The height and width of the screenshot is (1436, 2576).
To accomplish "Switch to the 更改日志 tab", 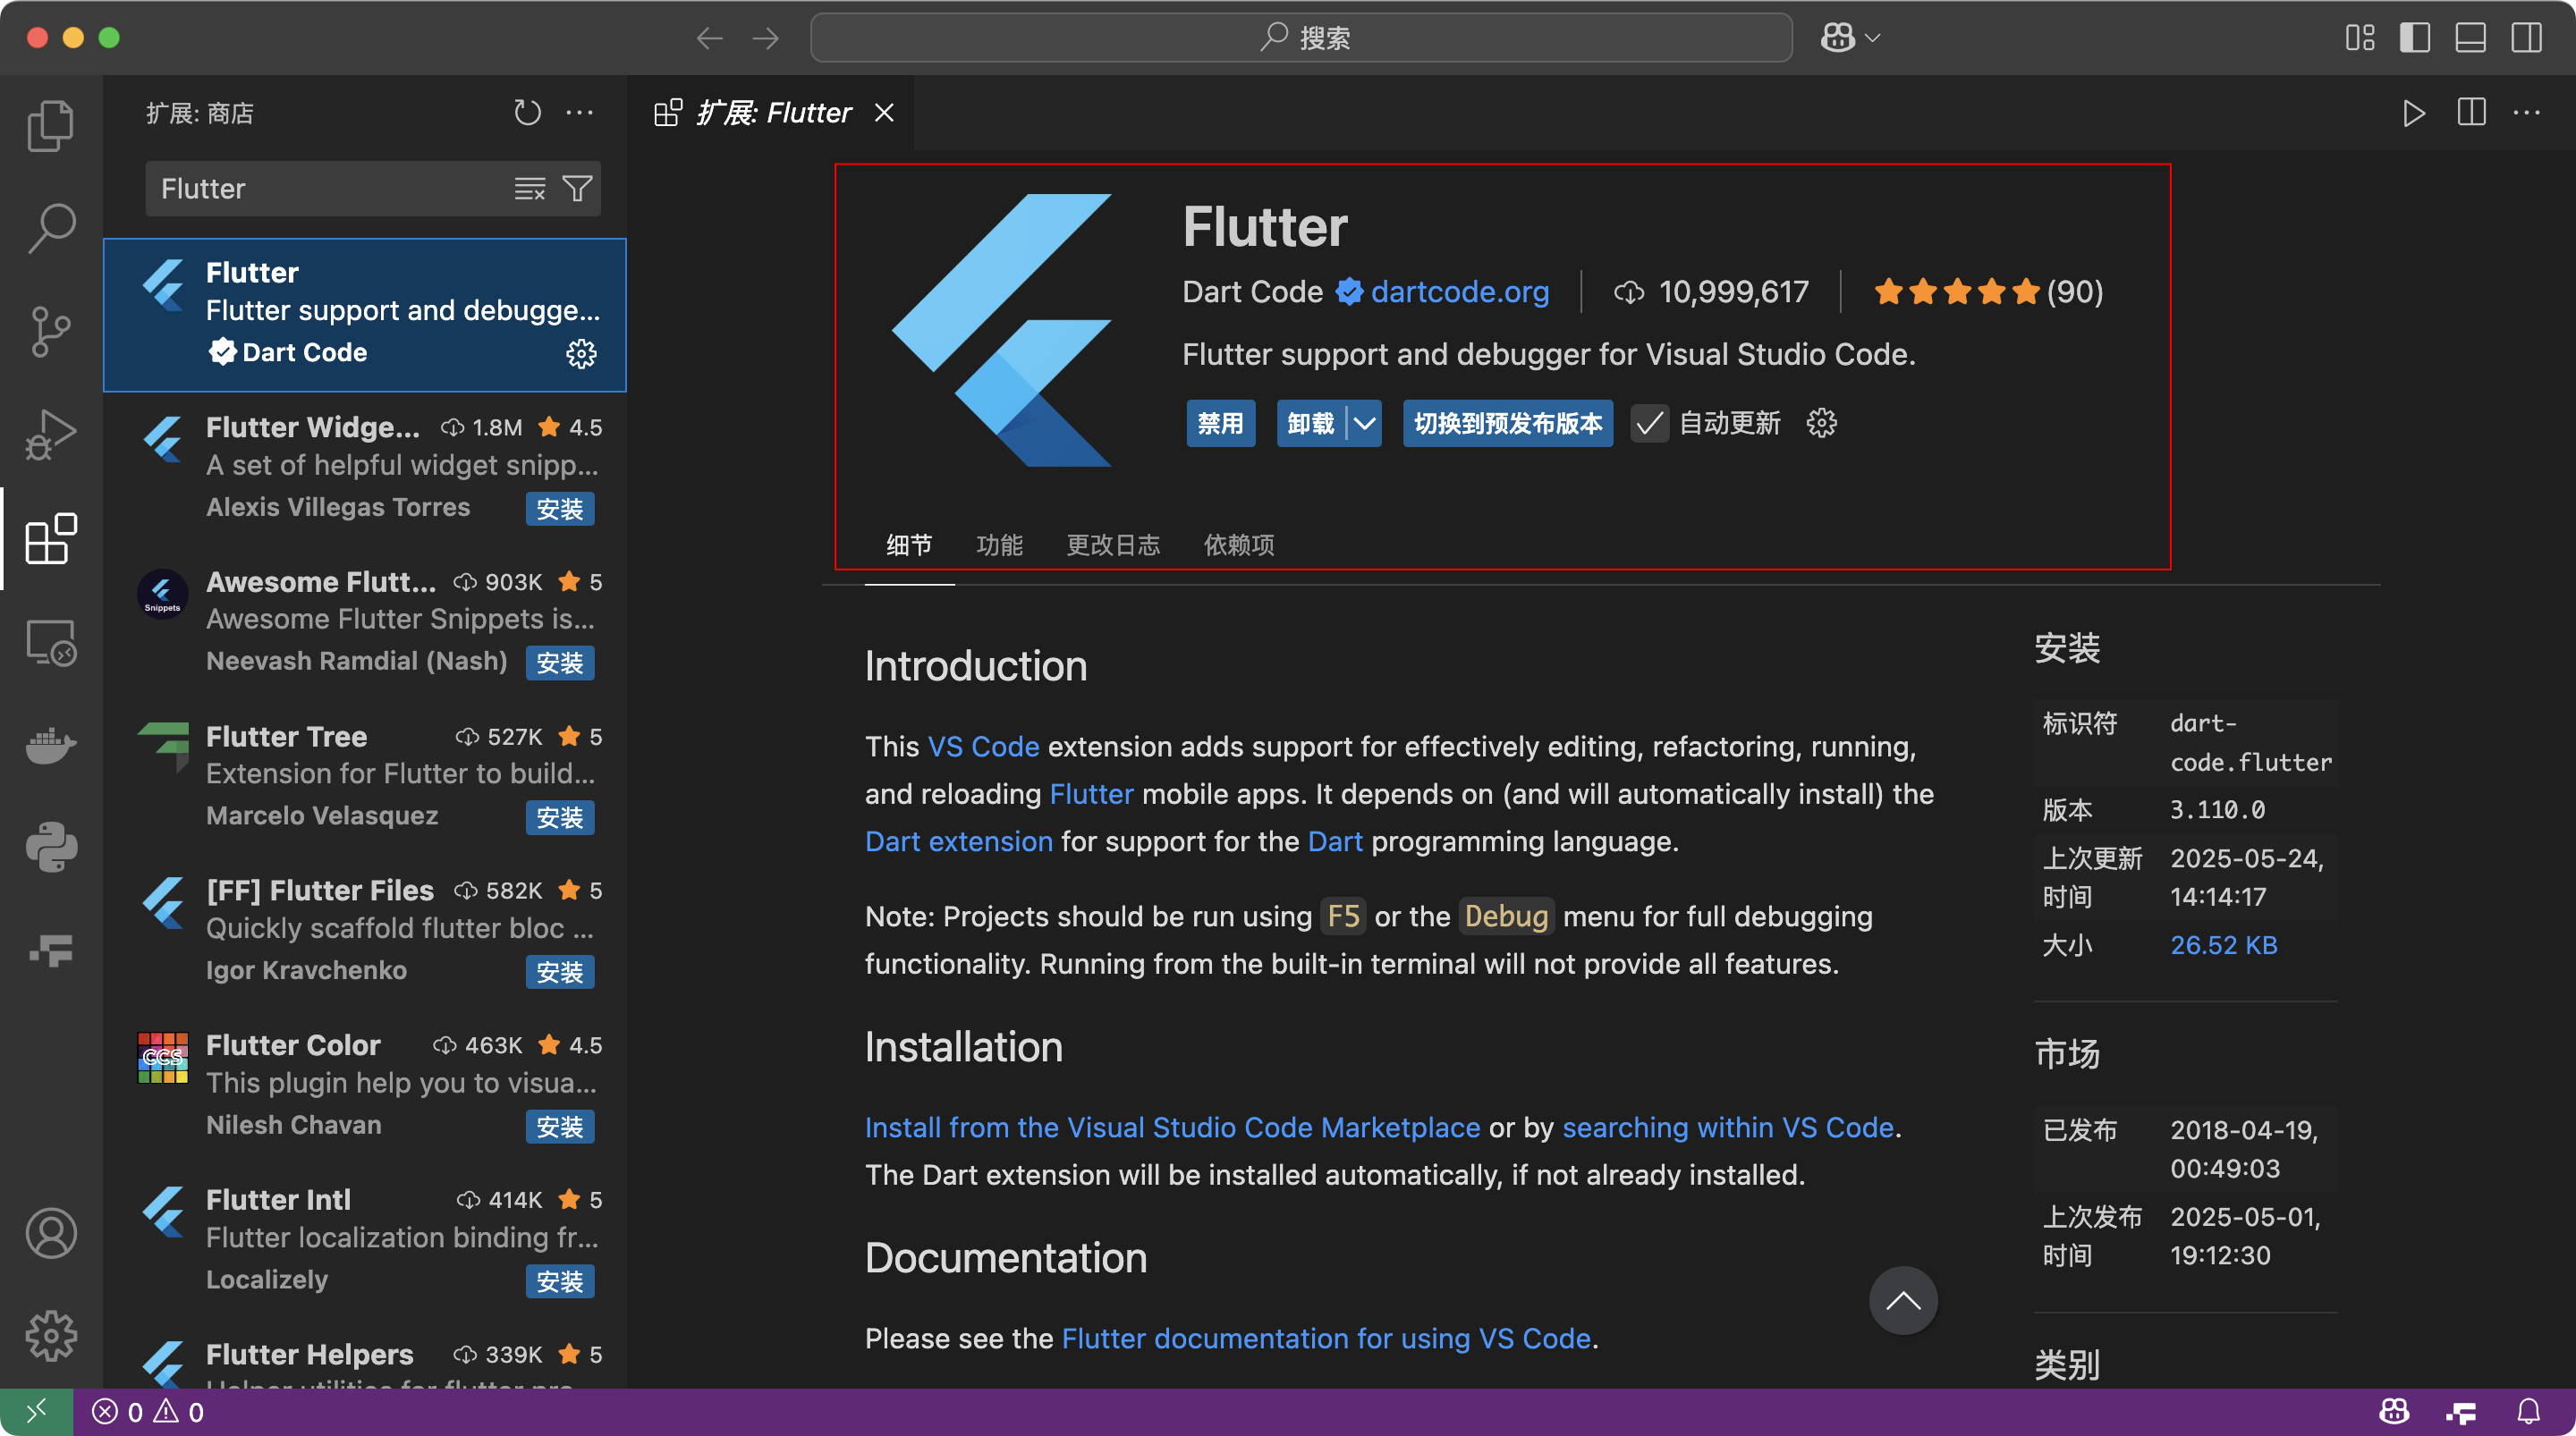I will 1113,545.
